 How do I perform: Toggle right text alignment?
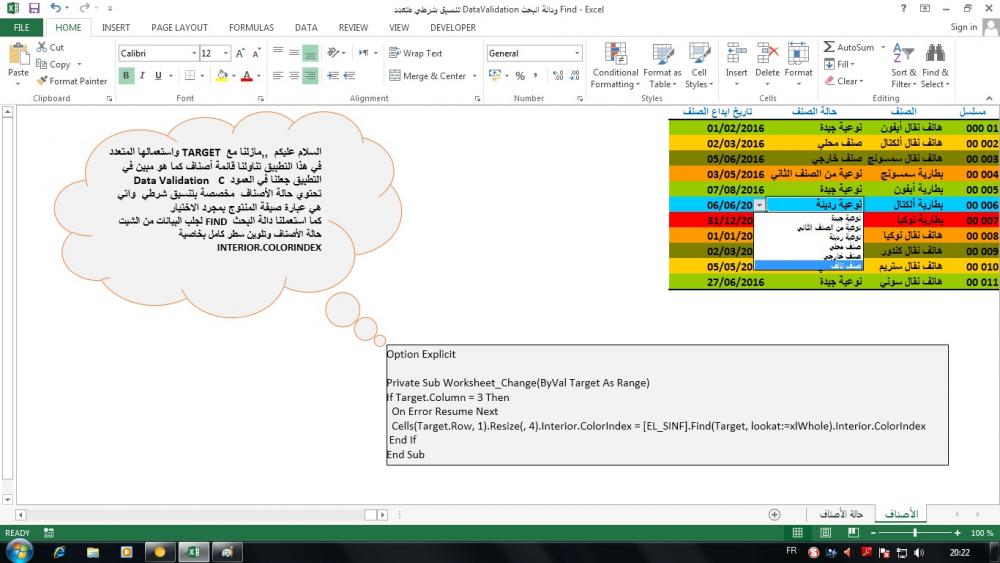click(x=310, y=76)
